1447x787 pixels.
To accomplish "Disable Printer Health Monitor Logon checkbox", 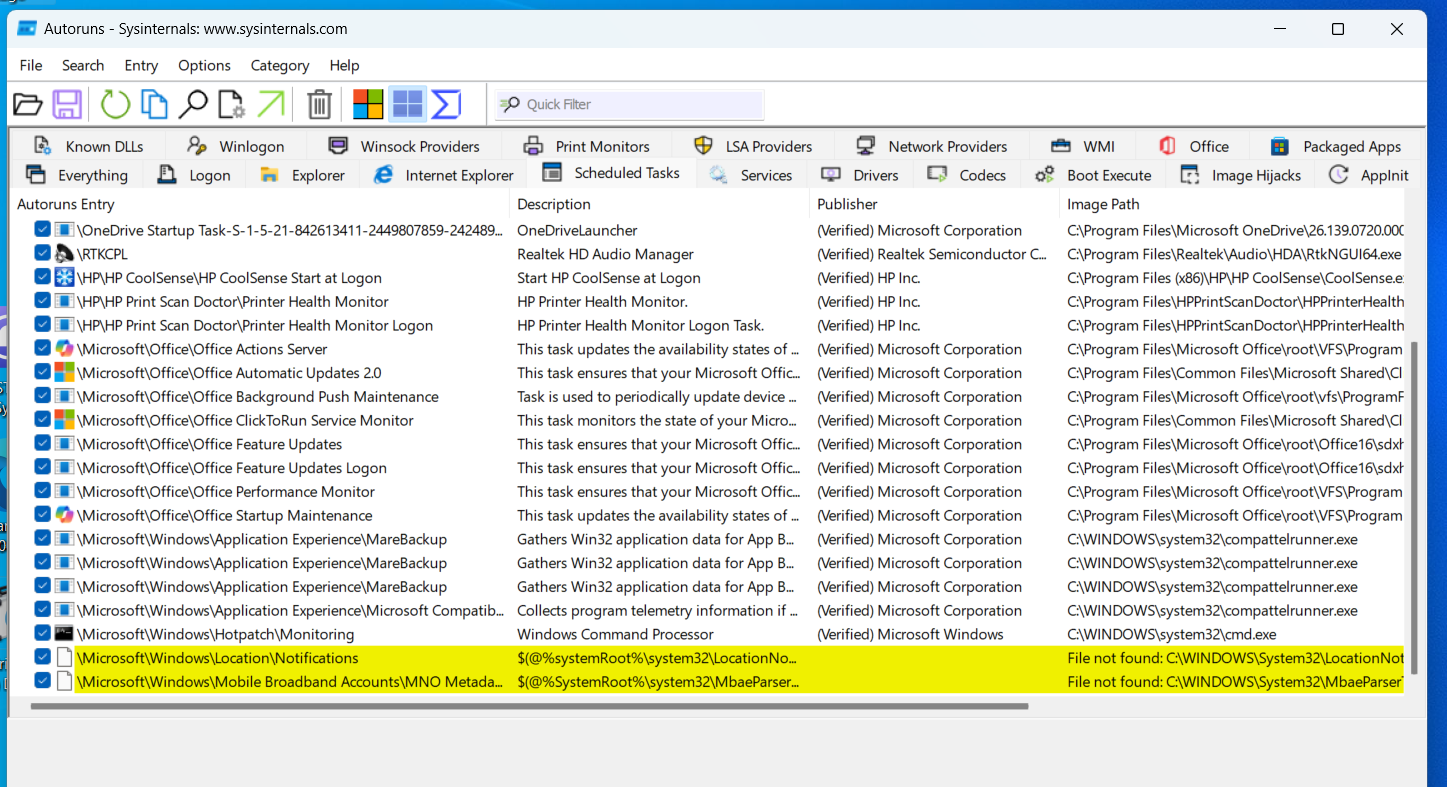I will tap(42, 325).
